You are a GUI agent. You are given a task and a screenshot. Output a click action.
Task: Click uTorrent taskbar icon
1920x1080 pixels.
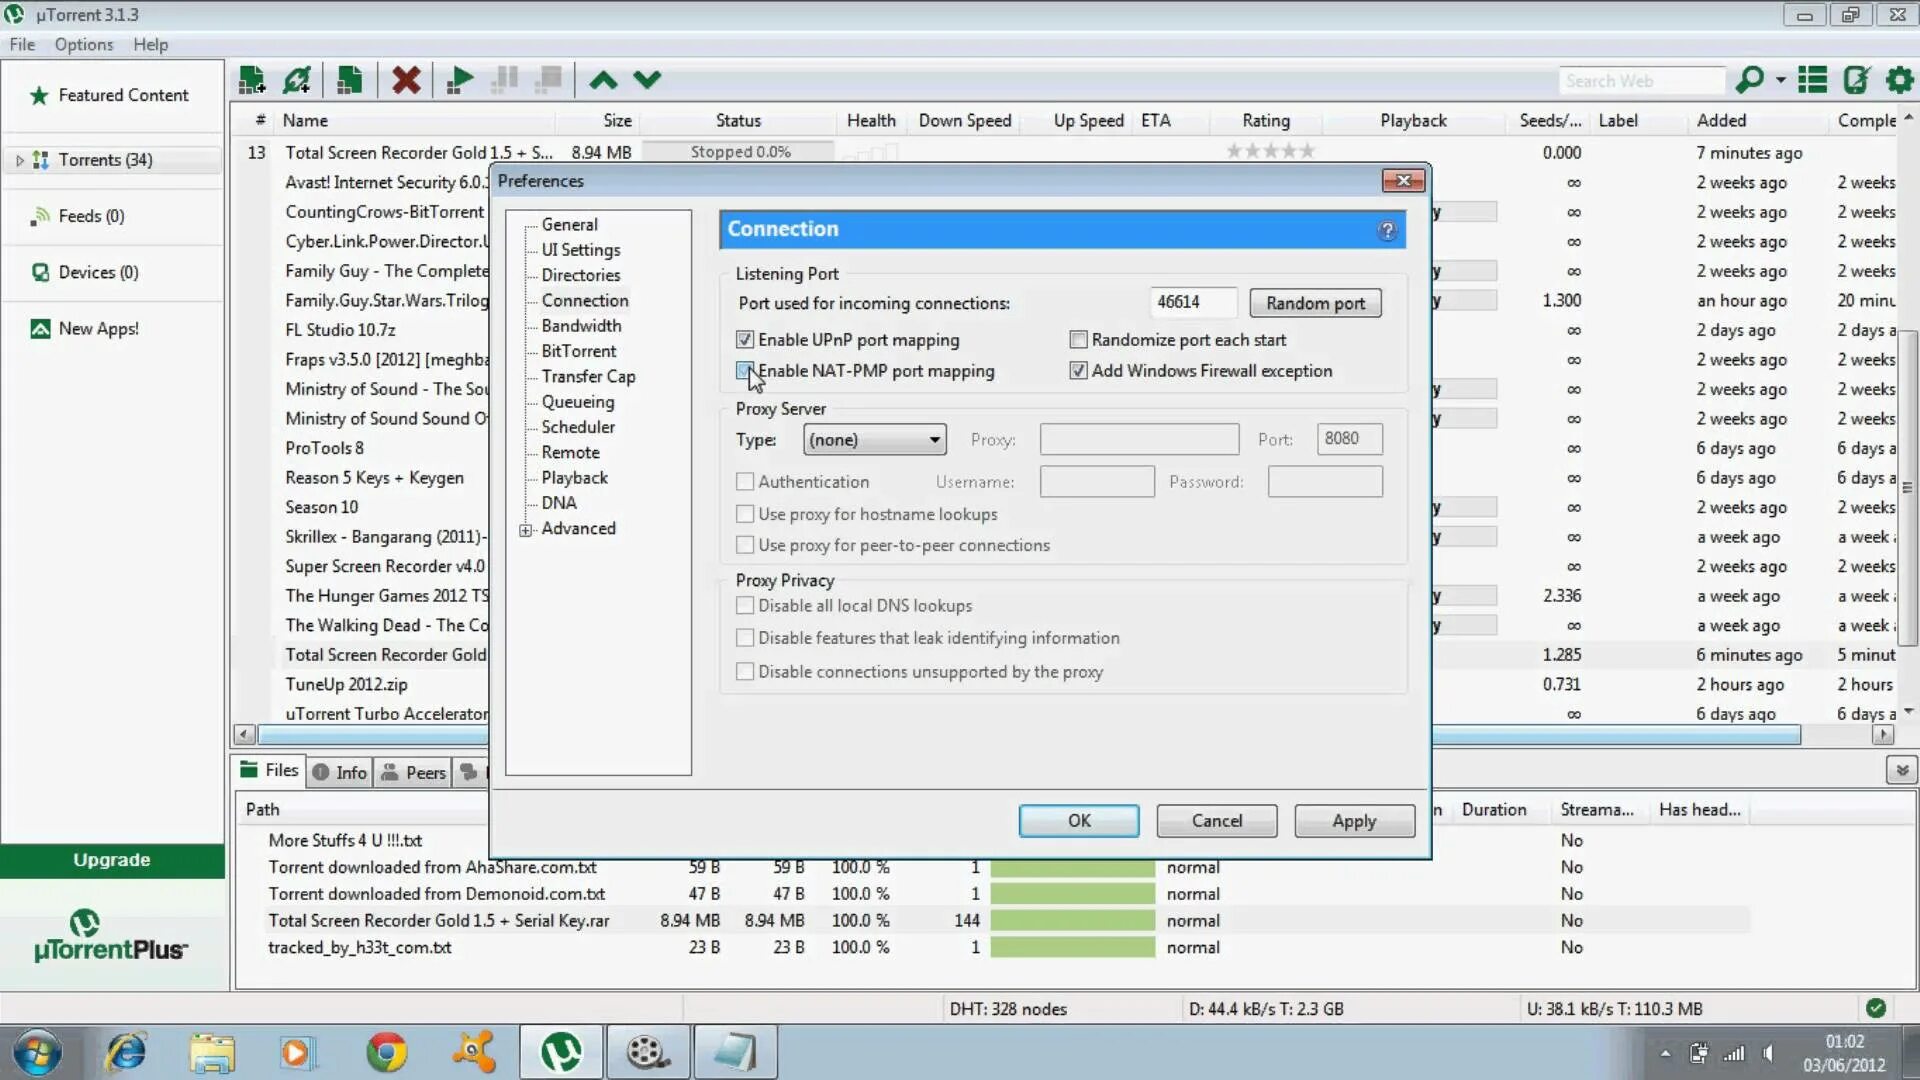point(559,1051)
